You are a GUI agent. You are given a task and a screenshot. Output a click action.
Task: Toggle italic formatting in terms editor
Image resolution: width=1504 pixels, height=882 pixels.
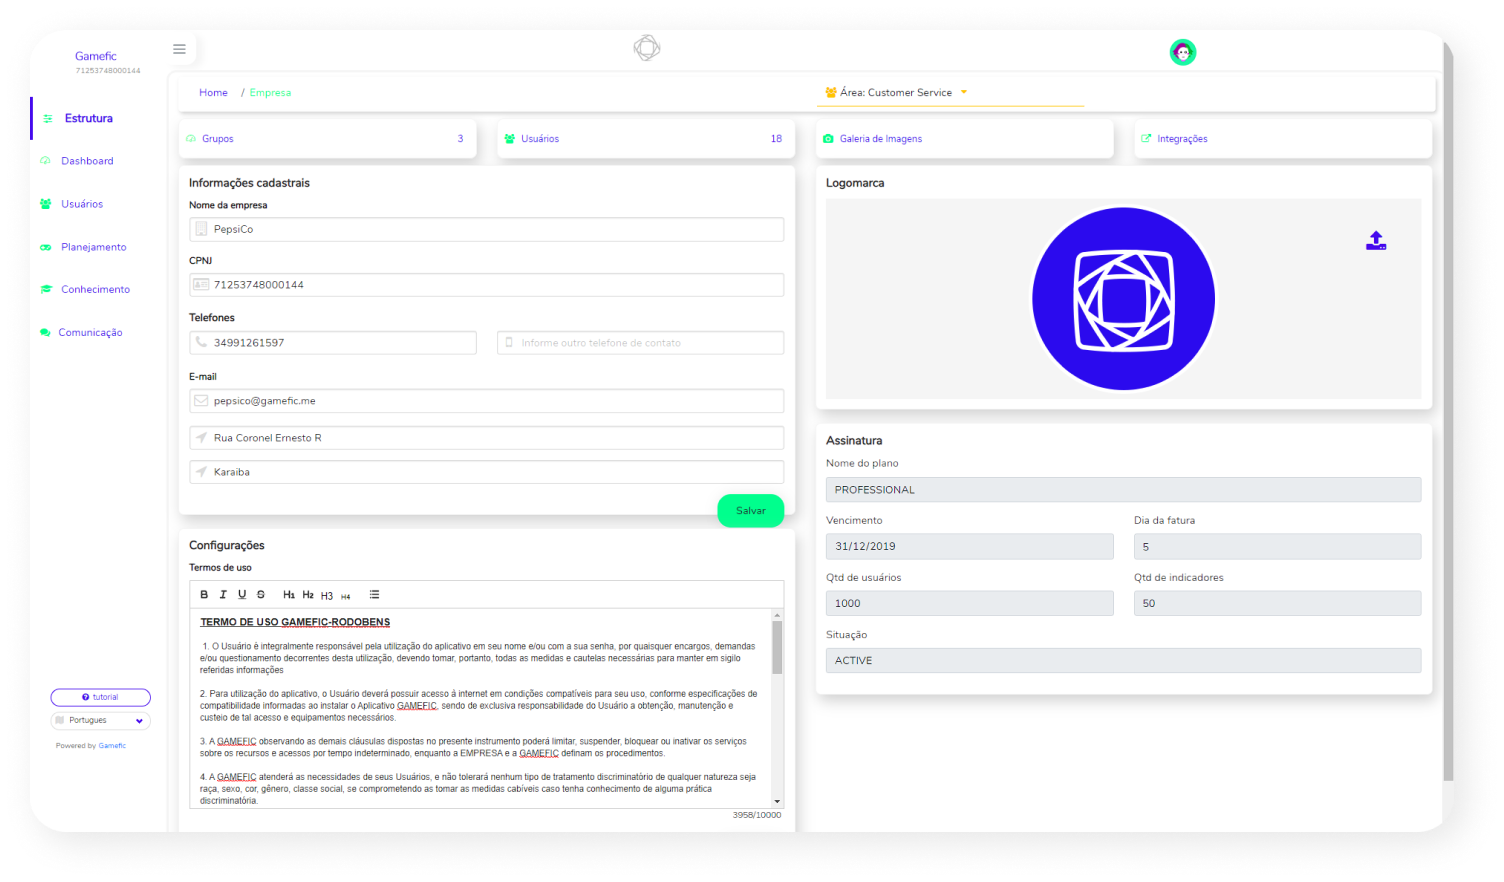223,595
